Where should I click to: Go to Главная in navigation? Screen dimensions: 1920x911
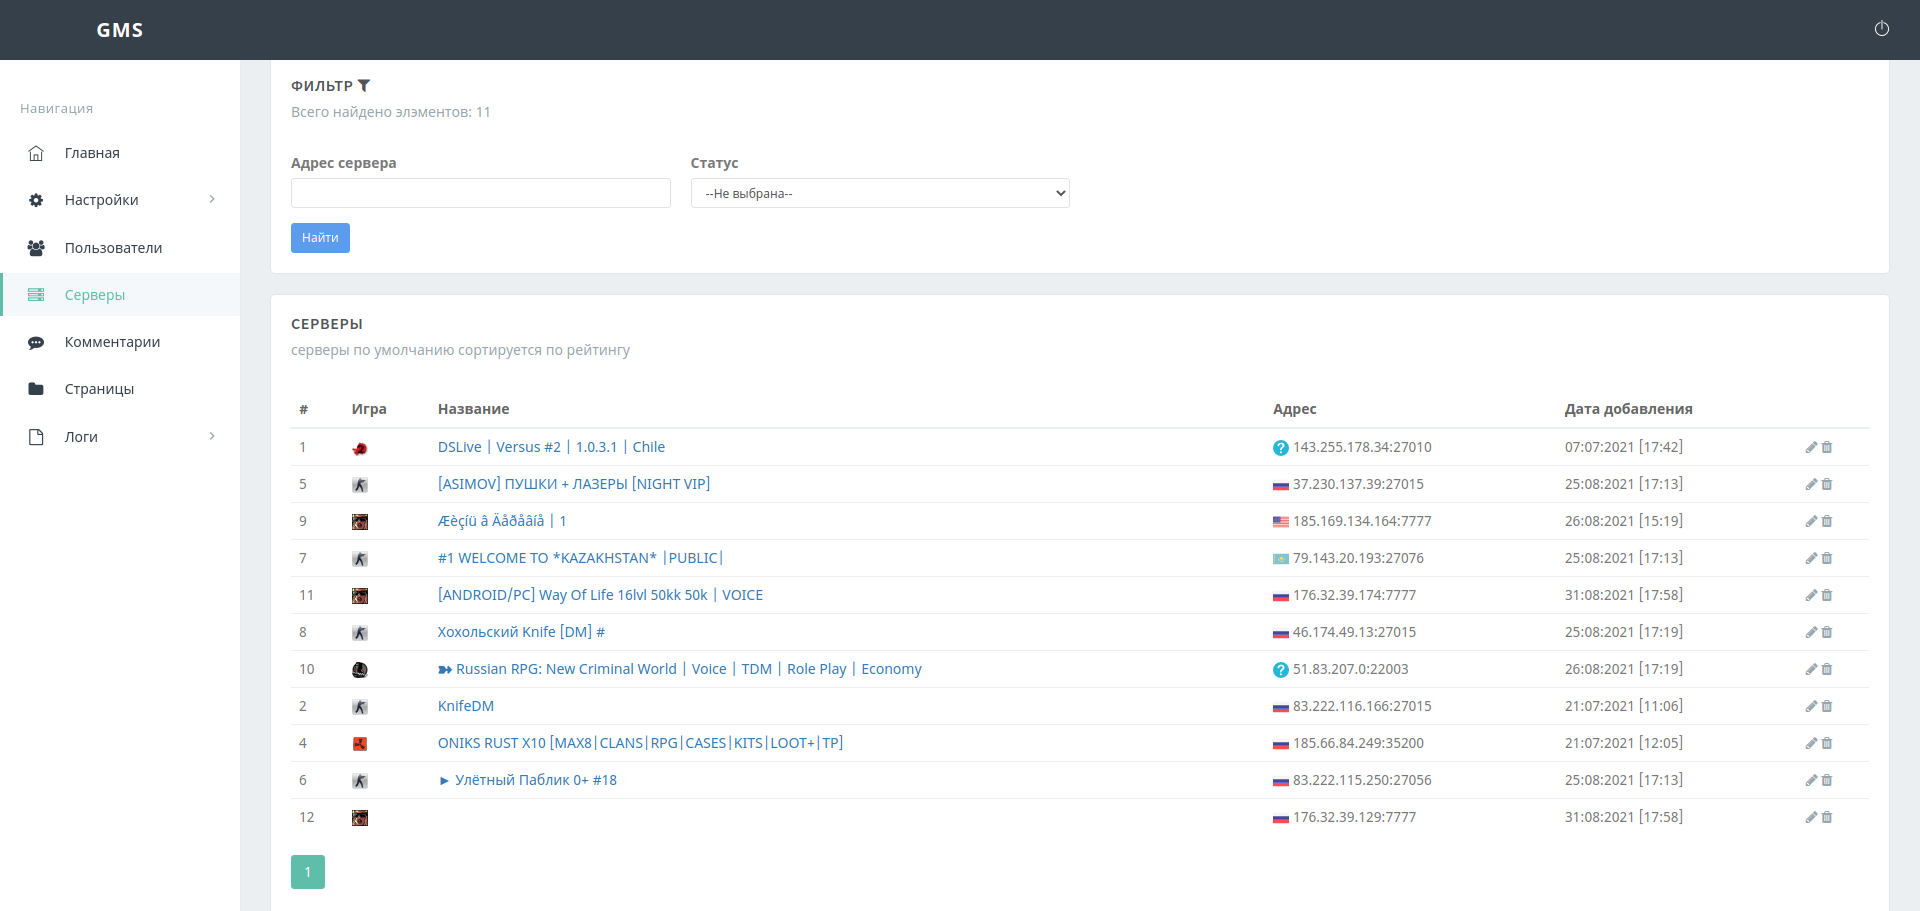(92, 153)
